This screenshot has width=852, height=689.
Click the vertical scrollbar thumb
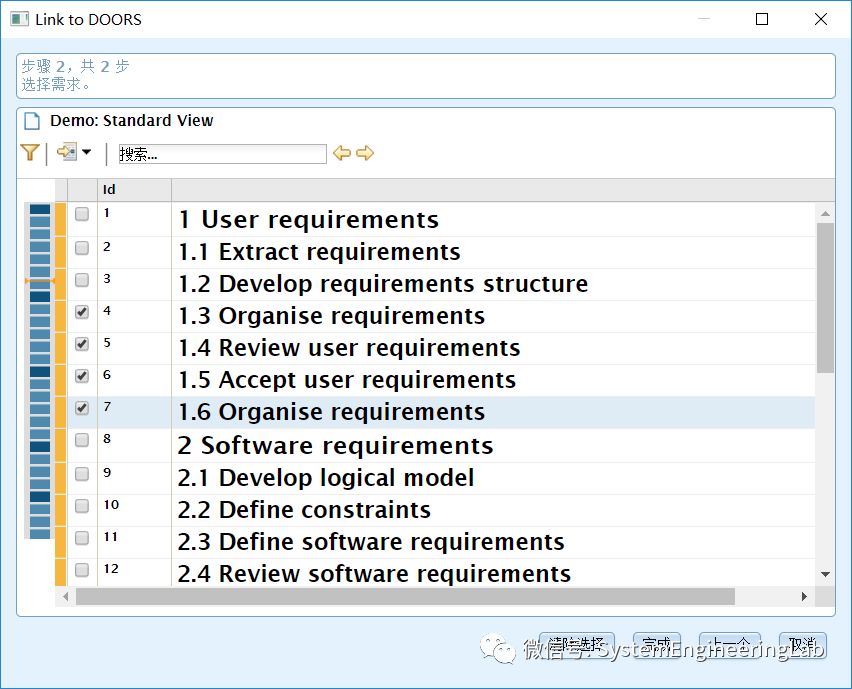(825, 297)
